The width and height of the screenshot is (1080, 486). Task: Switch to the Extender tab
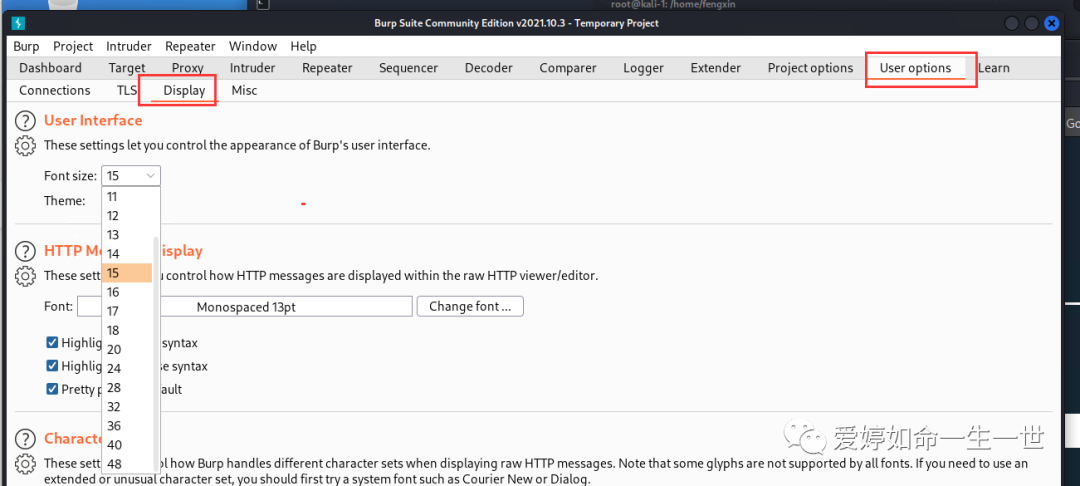716,67
